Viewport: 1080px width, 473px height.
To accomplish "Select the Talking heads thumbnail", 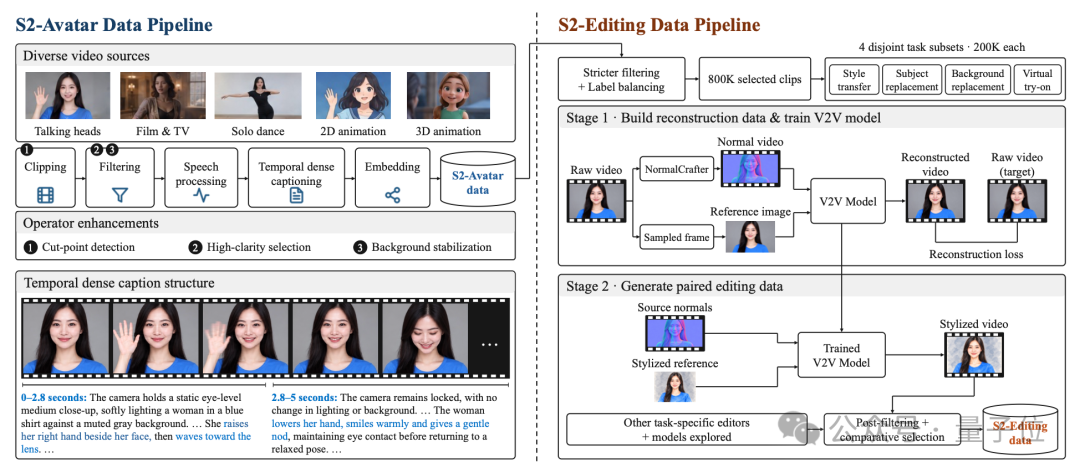I will [x=68, y=96].
